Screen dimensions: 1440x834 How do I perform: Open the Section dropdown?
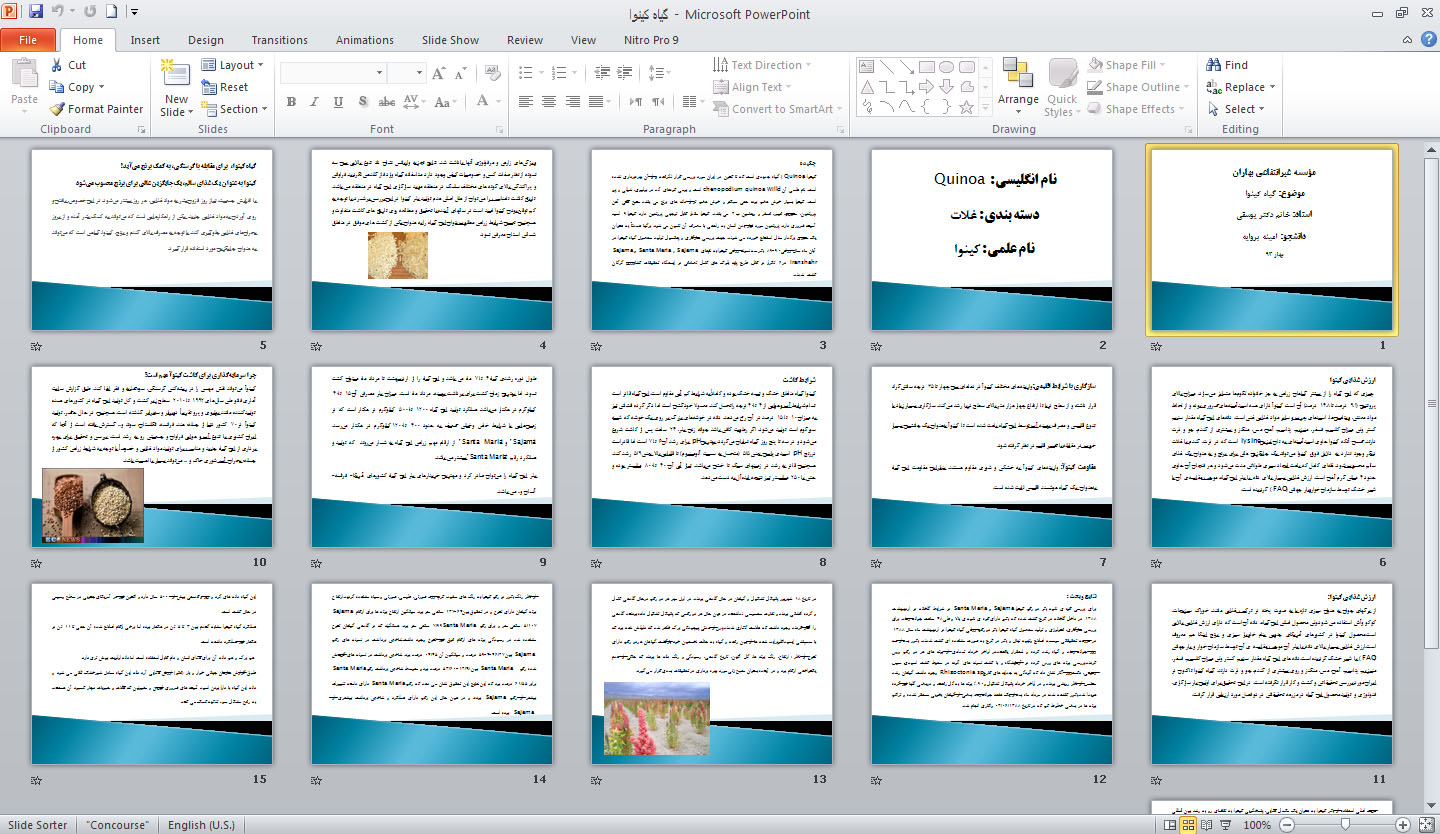click(238, 109)
